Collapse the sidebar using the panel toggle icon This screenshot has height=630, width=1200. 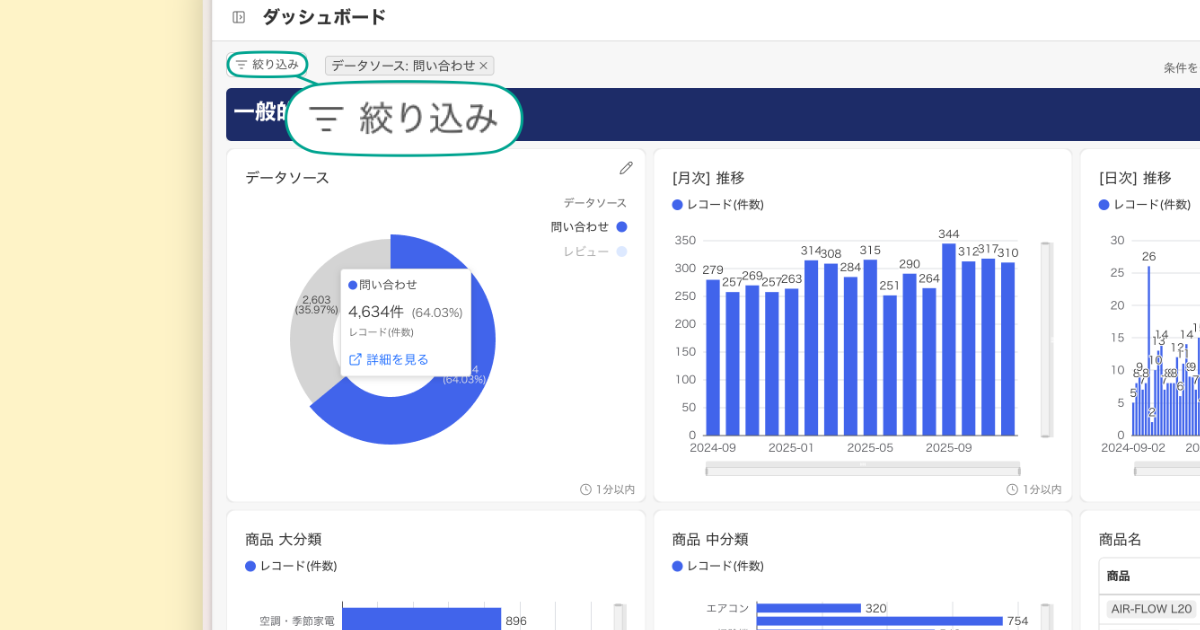click(239, 17)
